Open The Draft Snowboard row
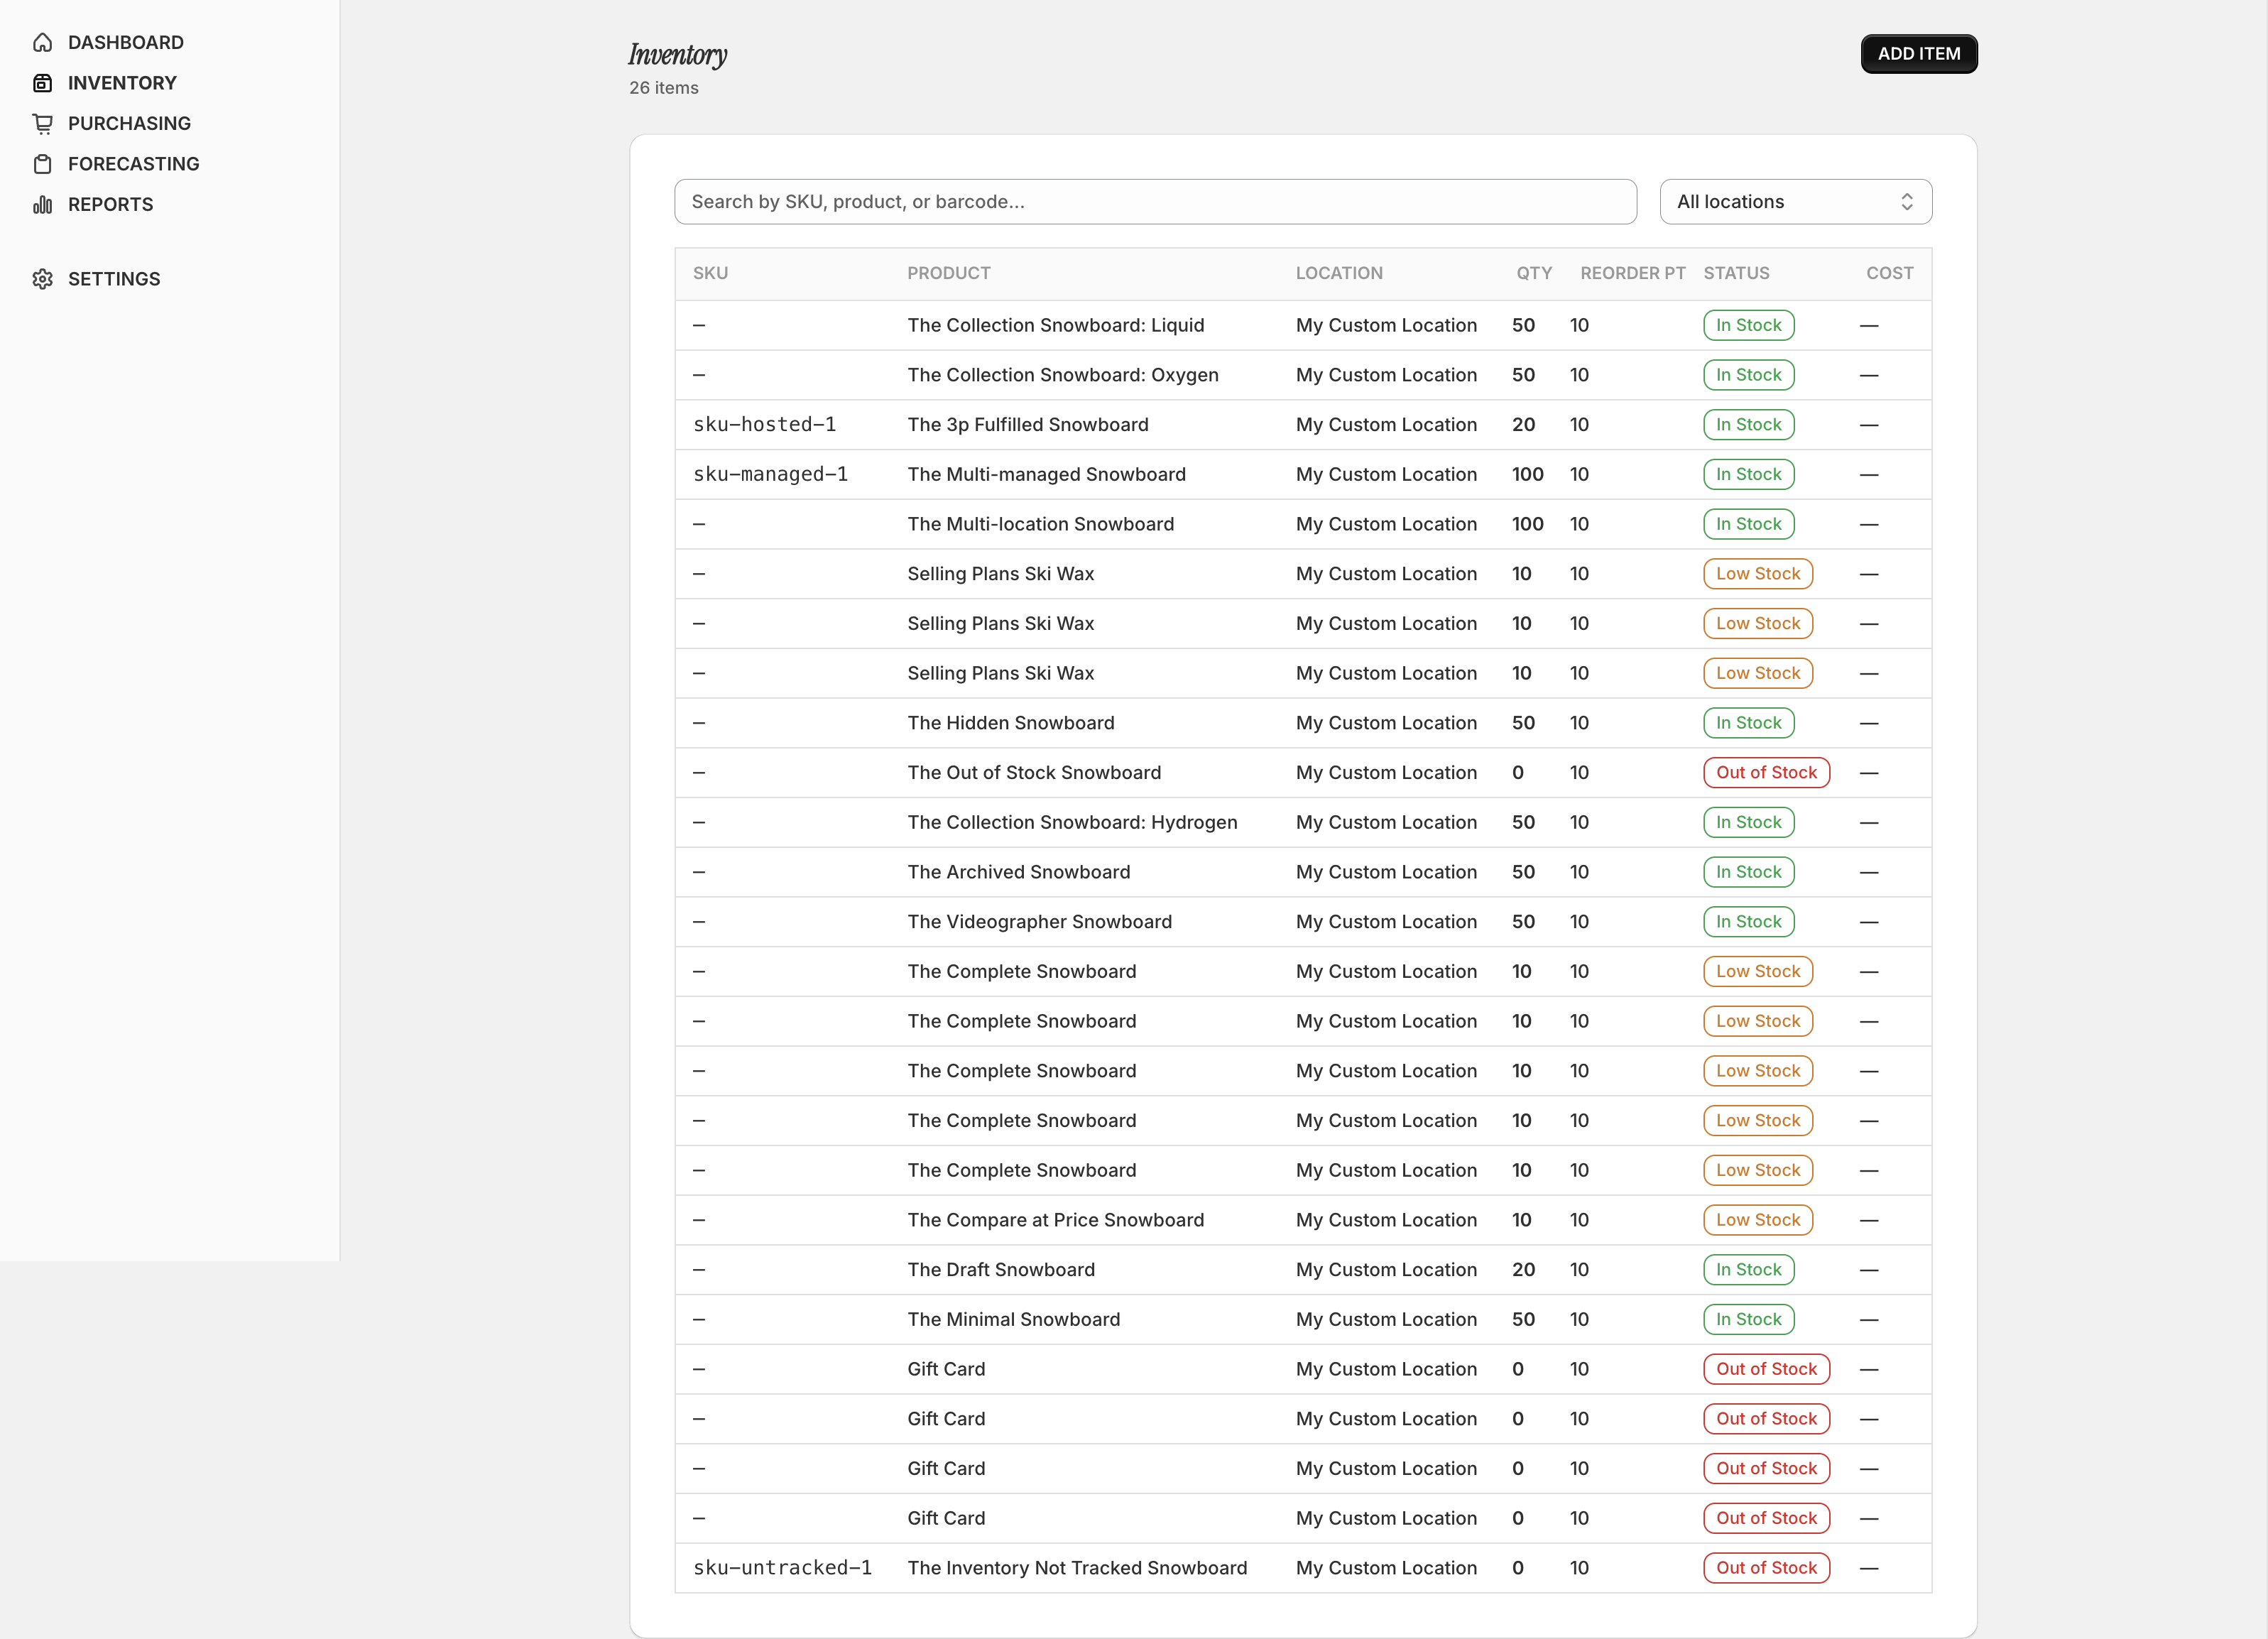Image resolution: width=2268 pixels, height=1639 pixels. (x=1303, y=1270)
